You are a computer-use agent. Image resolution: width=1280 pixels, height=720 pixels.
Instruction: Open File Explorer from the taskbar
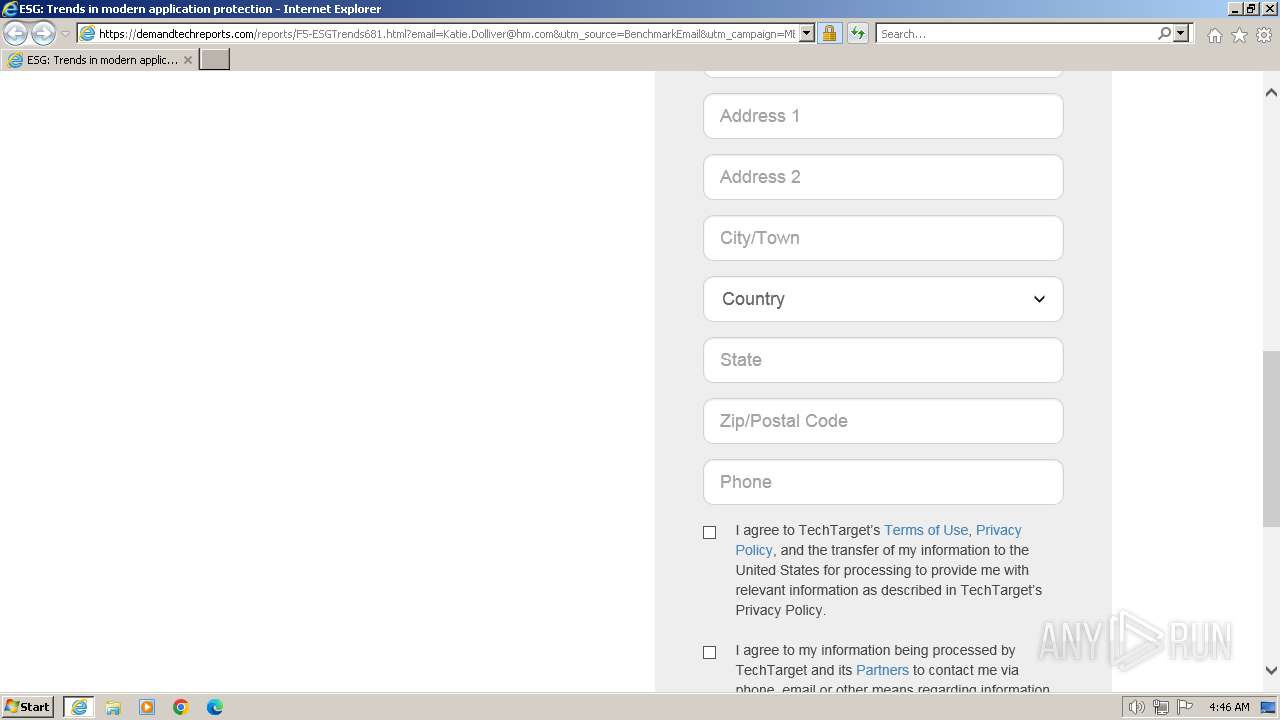coord(113,707)
